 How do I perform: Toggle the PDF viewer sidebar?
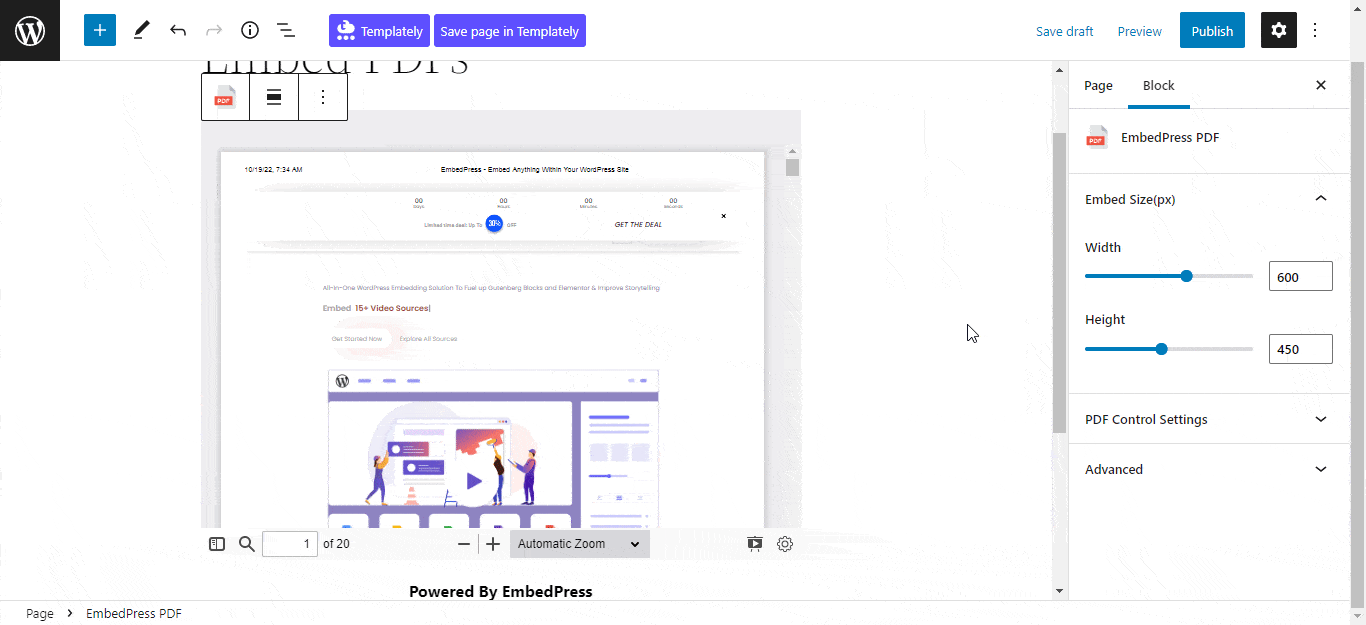pyautogui.click(x=217, y=544)
